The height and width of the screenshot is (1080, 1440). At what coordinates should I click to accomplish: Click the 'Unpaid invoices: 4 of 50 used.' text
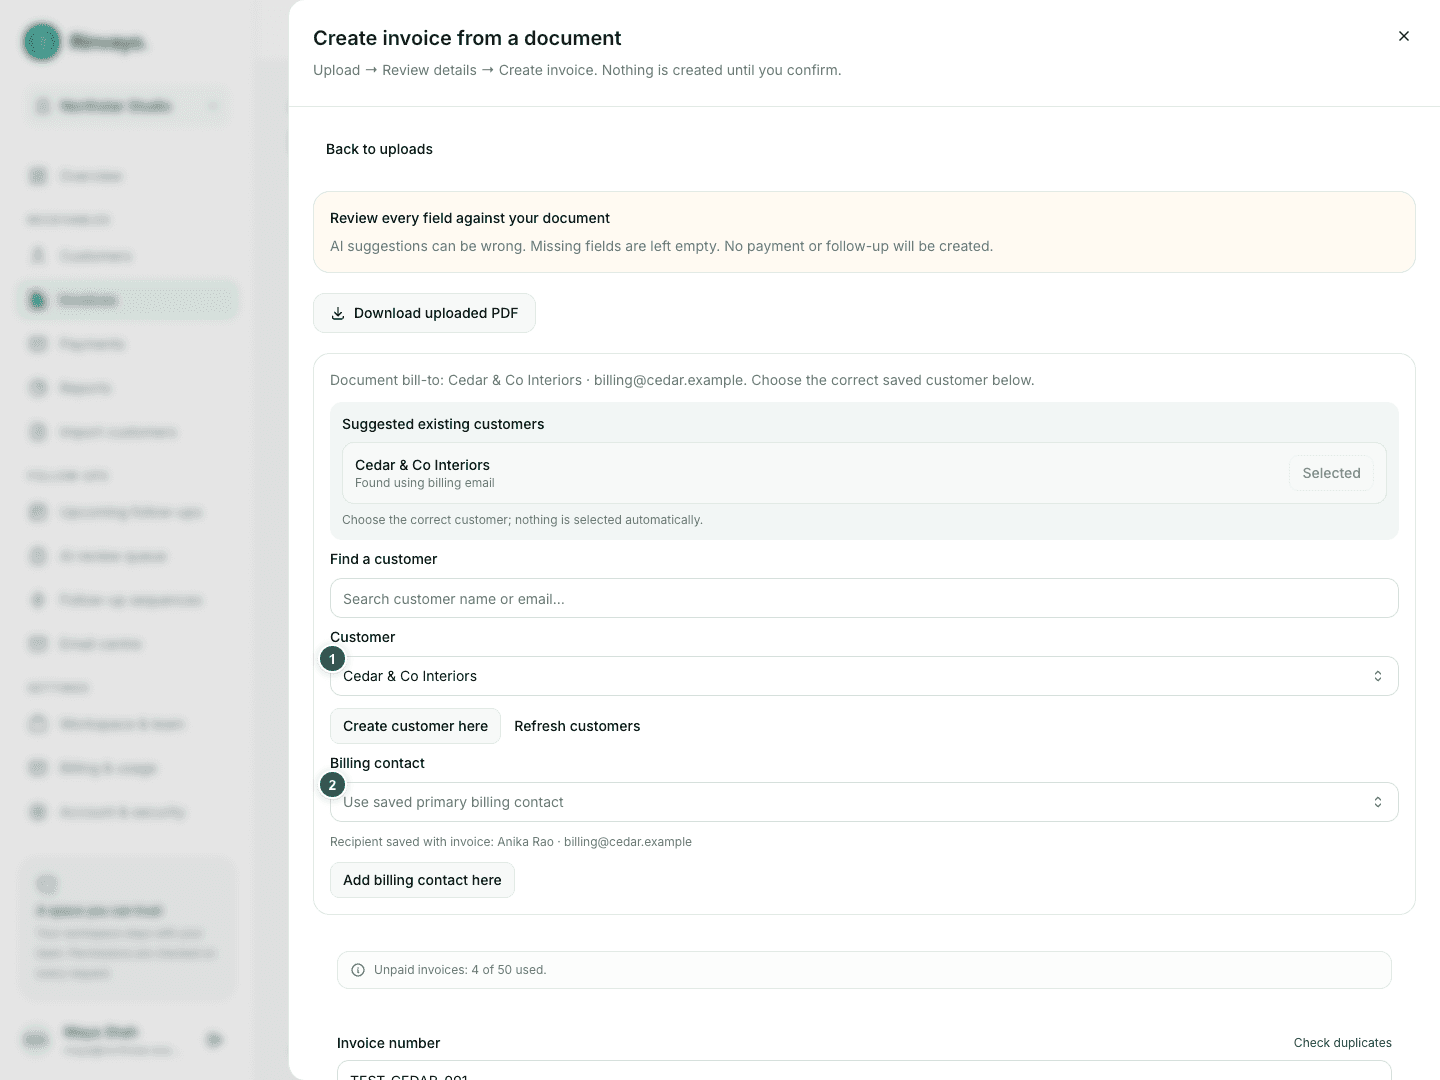click(x=460, y=970)
